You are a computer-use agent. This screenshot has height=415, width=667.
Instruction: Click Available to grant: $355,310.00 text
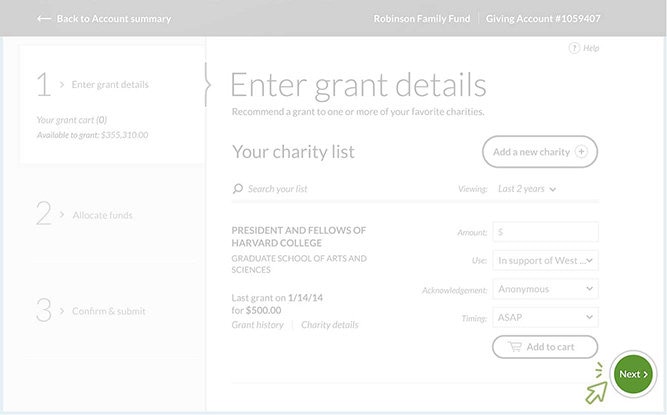coord(92,135)
